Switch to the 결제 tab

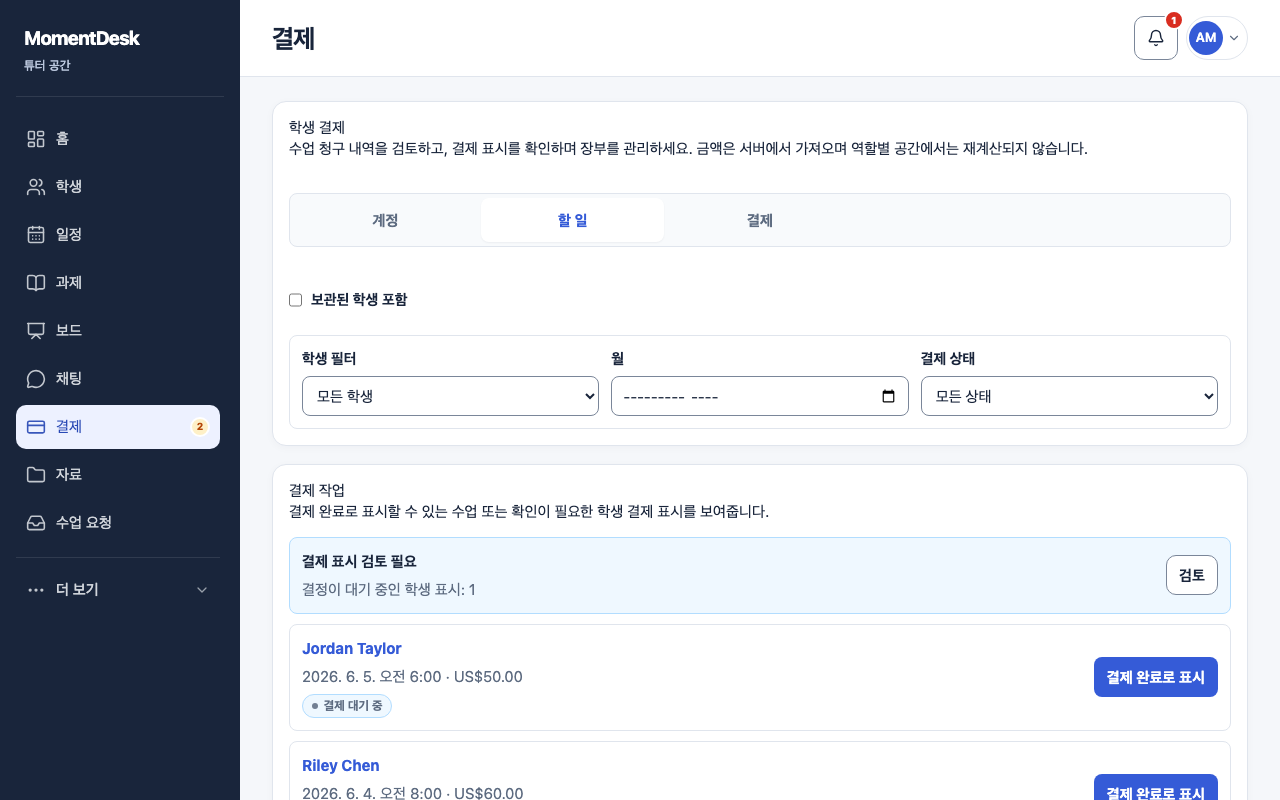tap(760, 220)
